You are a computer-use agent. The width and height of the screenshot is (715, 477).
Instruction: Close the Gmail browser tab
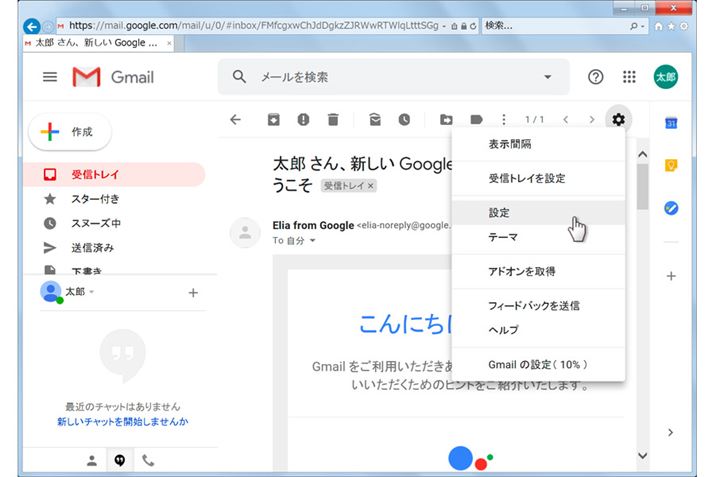[169, 43]
